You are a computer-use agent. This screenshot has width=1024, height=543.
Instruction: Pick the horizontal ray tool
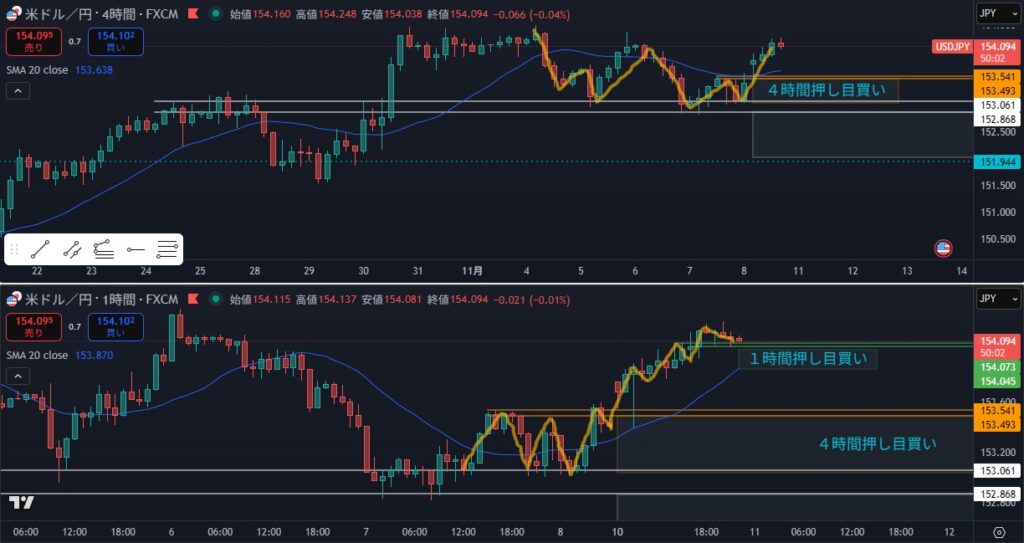[x=136, y=250]
